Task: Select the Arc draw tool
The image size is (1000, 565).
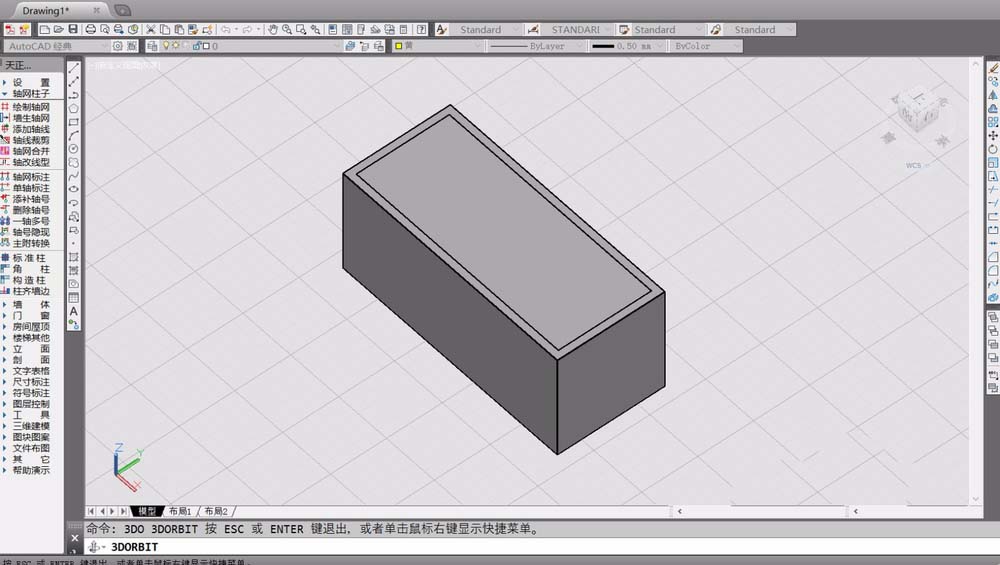Action: coord(74,135)
